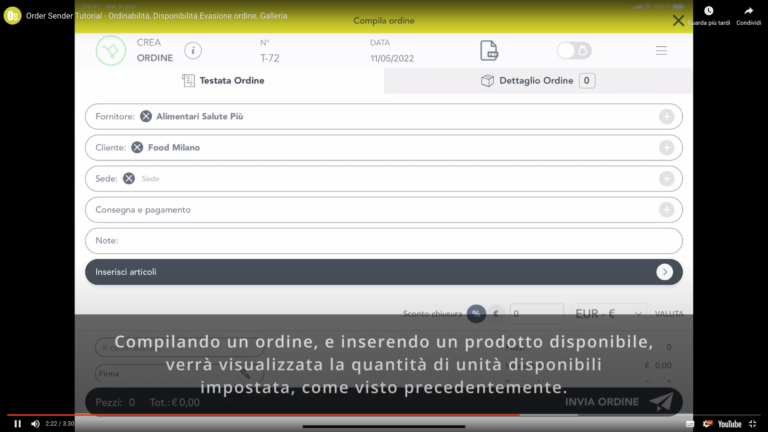Click the order date 11/05/2022
This screenshot has width=768, height=432.
[x=392, y=58]
